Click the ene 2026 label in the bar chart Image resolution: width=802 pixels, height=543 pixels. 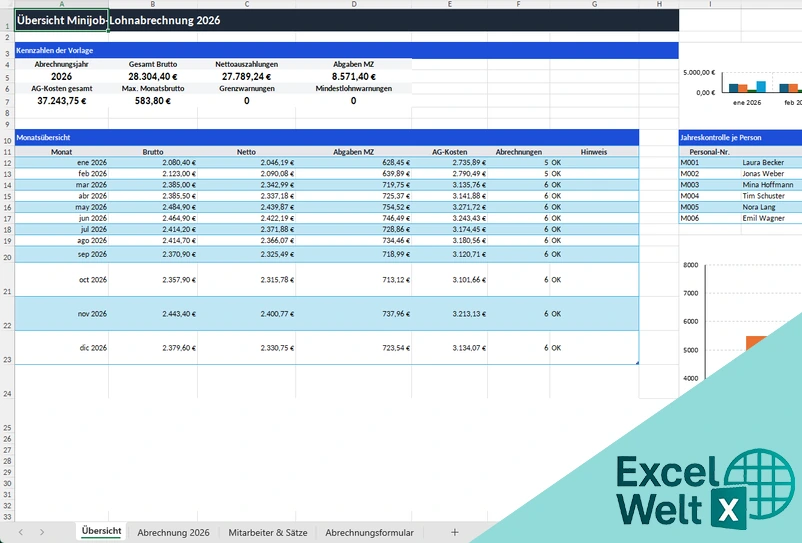coord(747,103)
